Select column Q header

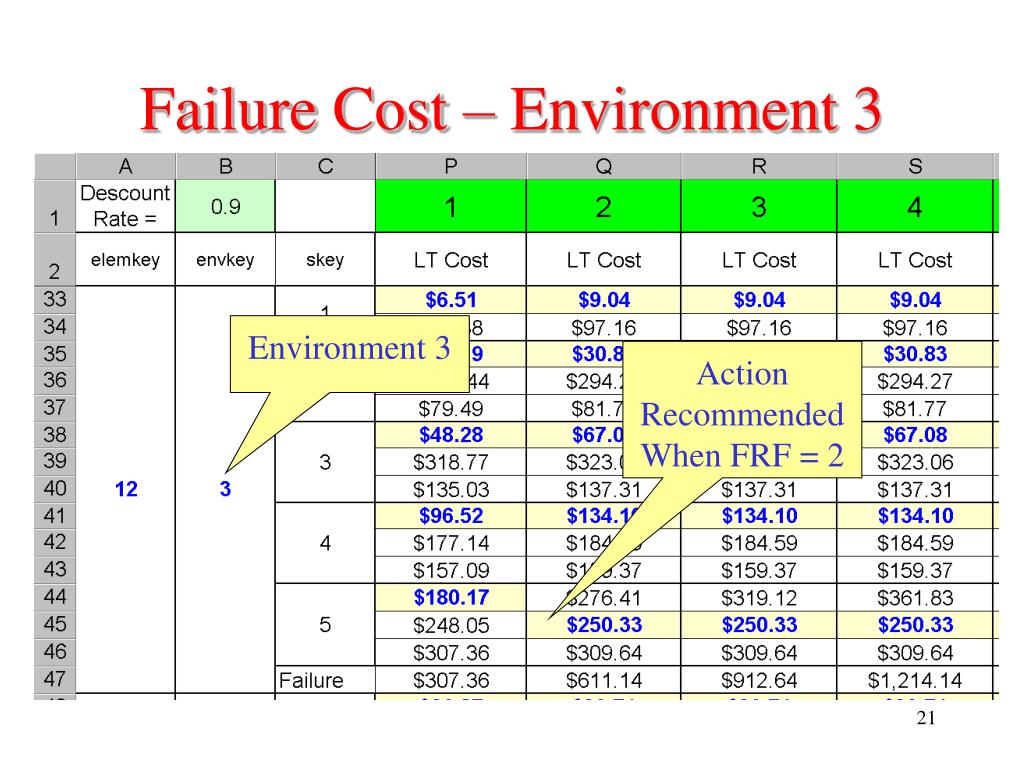[603, 167]
